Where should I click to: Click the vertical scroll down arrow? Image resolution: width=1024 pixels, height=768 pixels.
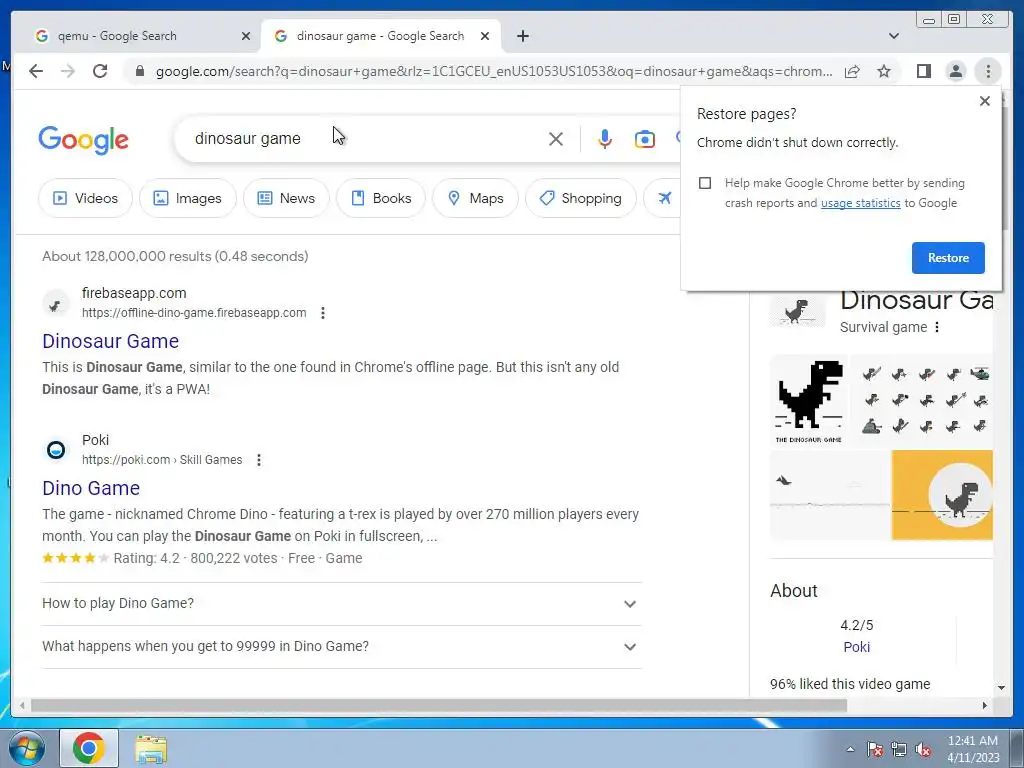point(1001,688)
